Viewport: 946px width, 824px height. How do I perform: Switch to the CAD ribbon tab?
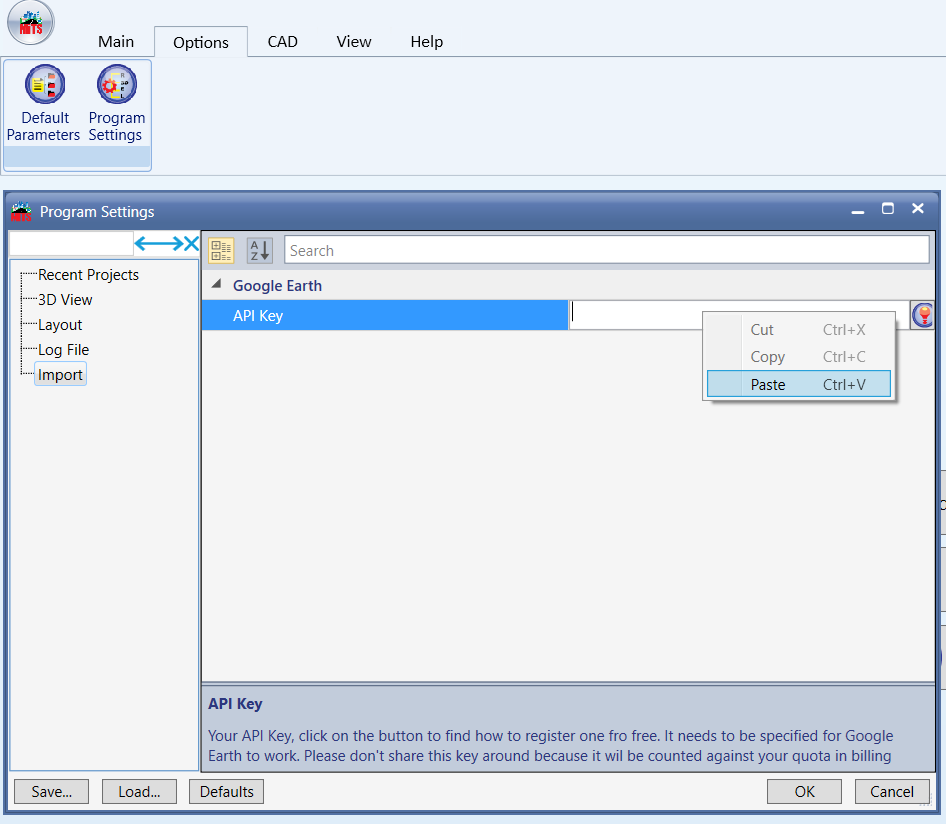pyautogui.click(x=282, y=42)
